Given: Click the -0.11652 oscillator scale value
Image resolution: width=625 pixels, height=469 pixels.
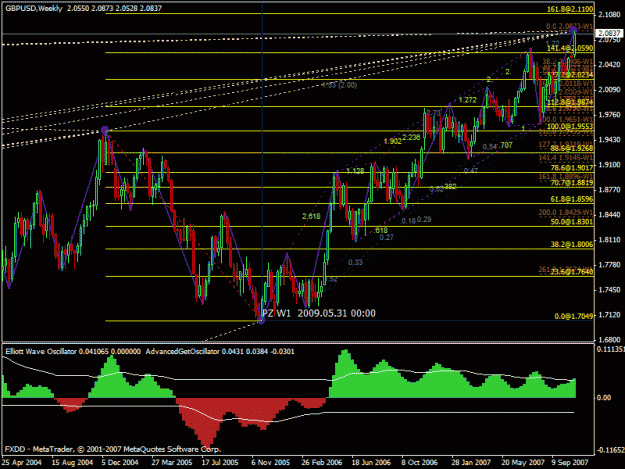Looking at the screenshot, I should (x=610, y=450).
